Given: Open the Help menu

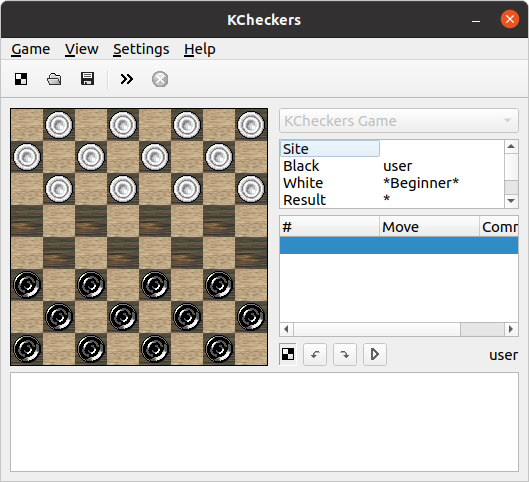Looking at the screenshot, I should point(200,49).
